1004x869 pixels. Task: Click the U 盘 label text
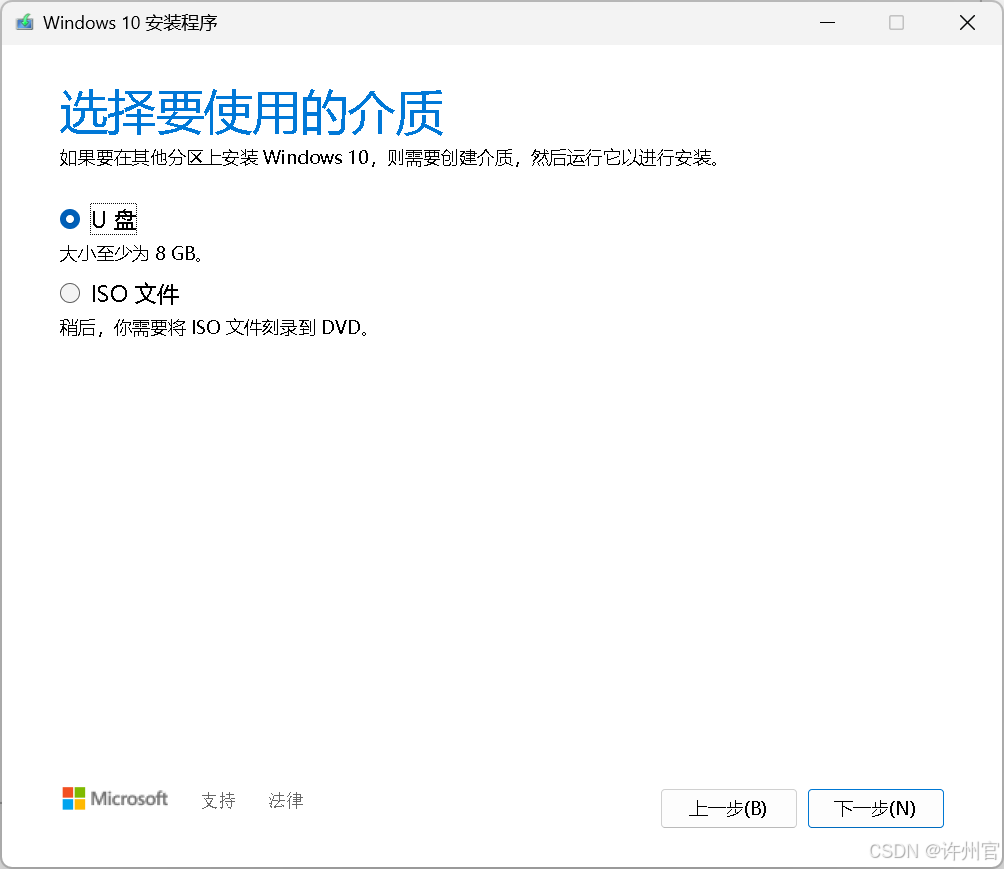[113, 220]
